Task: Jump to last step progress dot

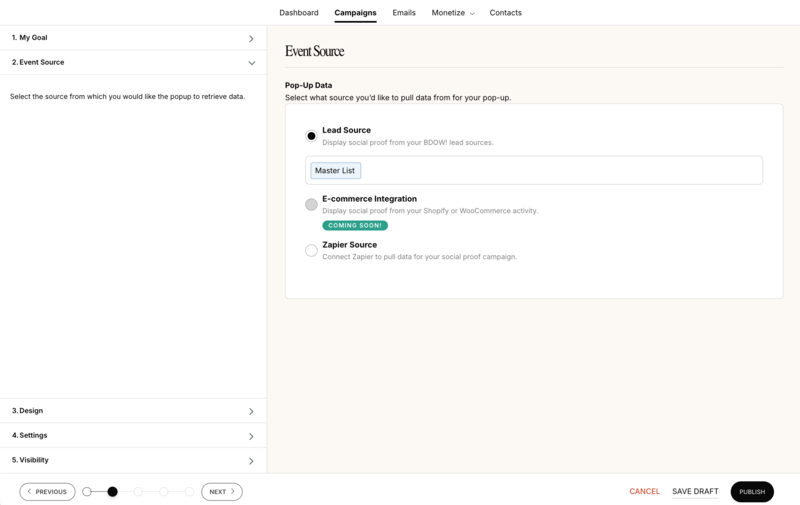Action: (x=189, y=492)
